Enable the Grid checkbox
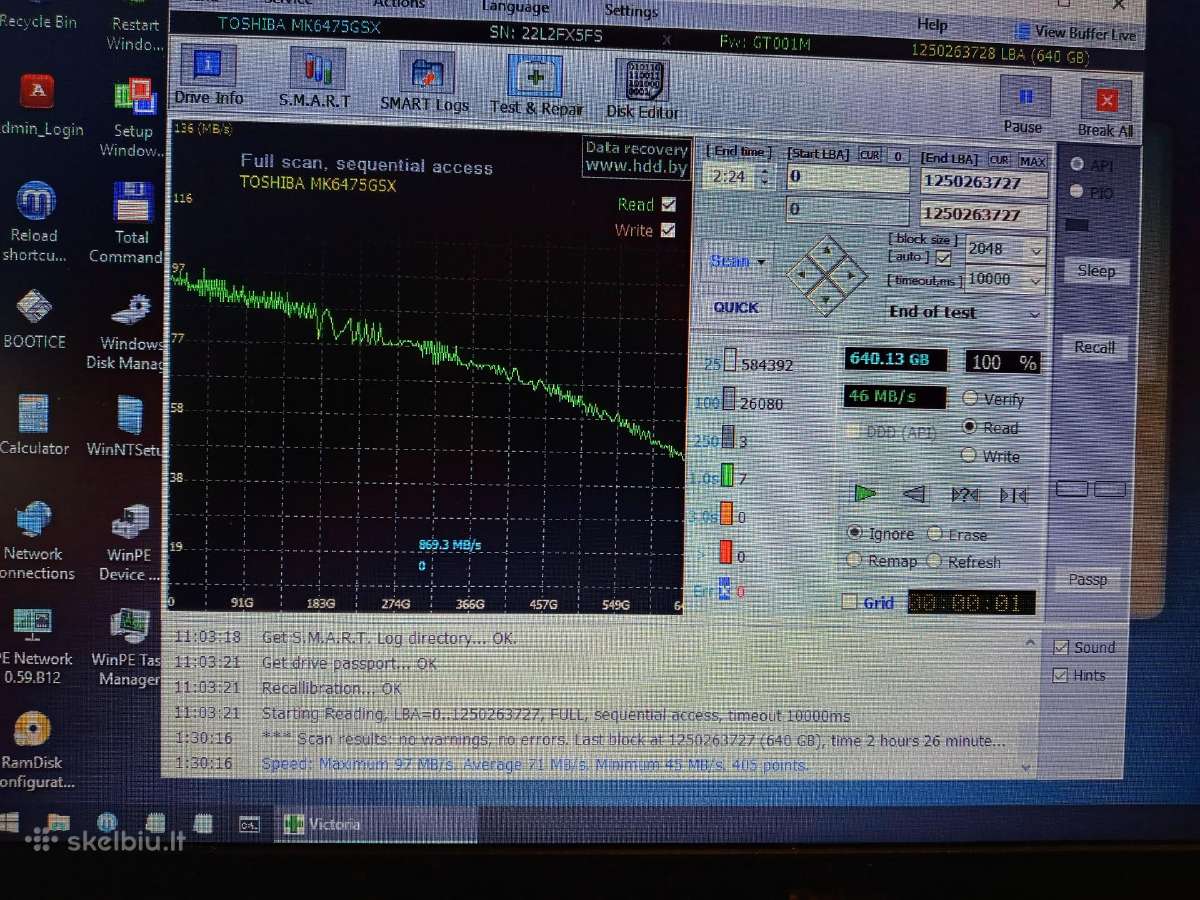Image resolution: width=1200 pixels, height=900 pixels. point(850,602)
